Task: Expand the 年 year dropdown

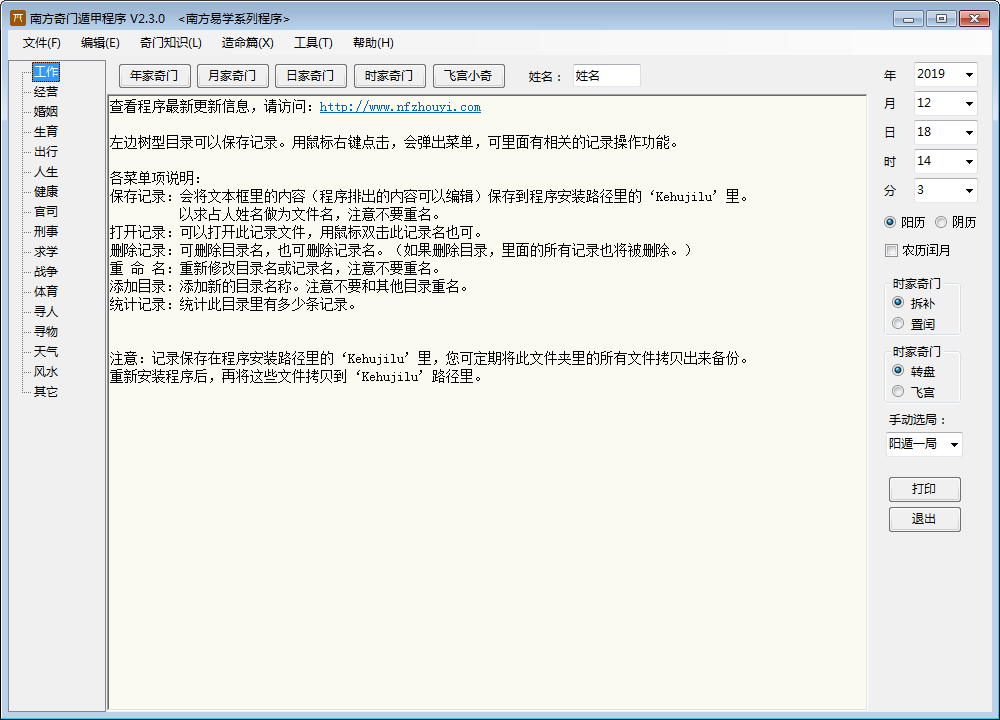Action: click(x=969, y=75)
